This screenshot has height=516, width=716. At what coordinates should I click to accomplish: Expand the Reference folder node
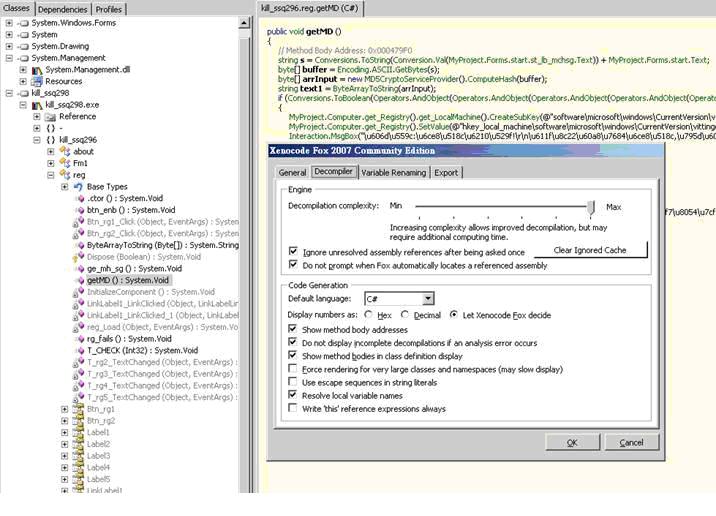pos(37,116)
